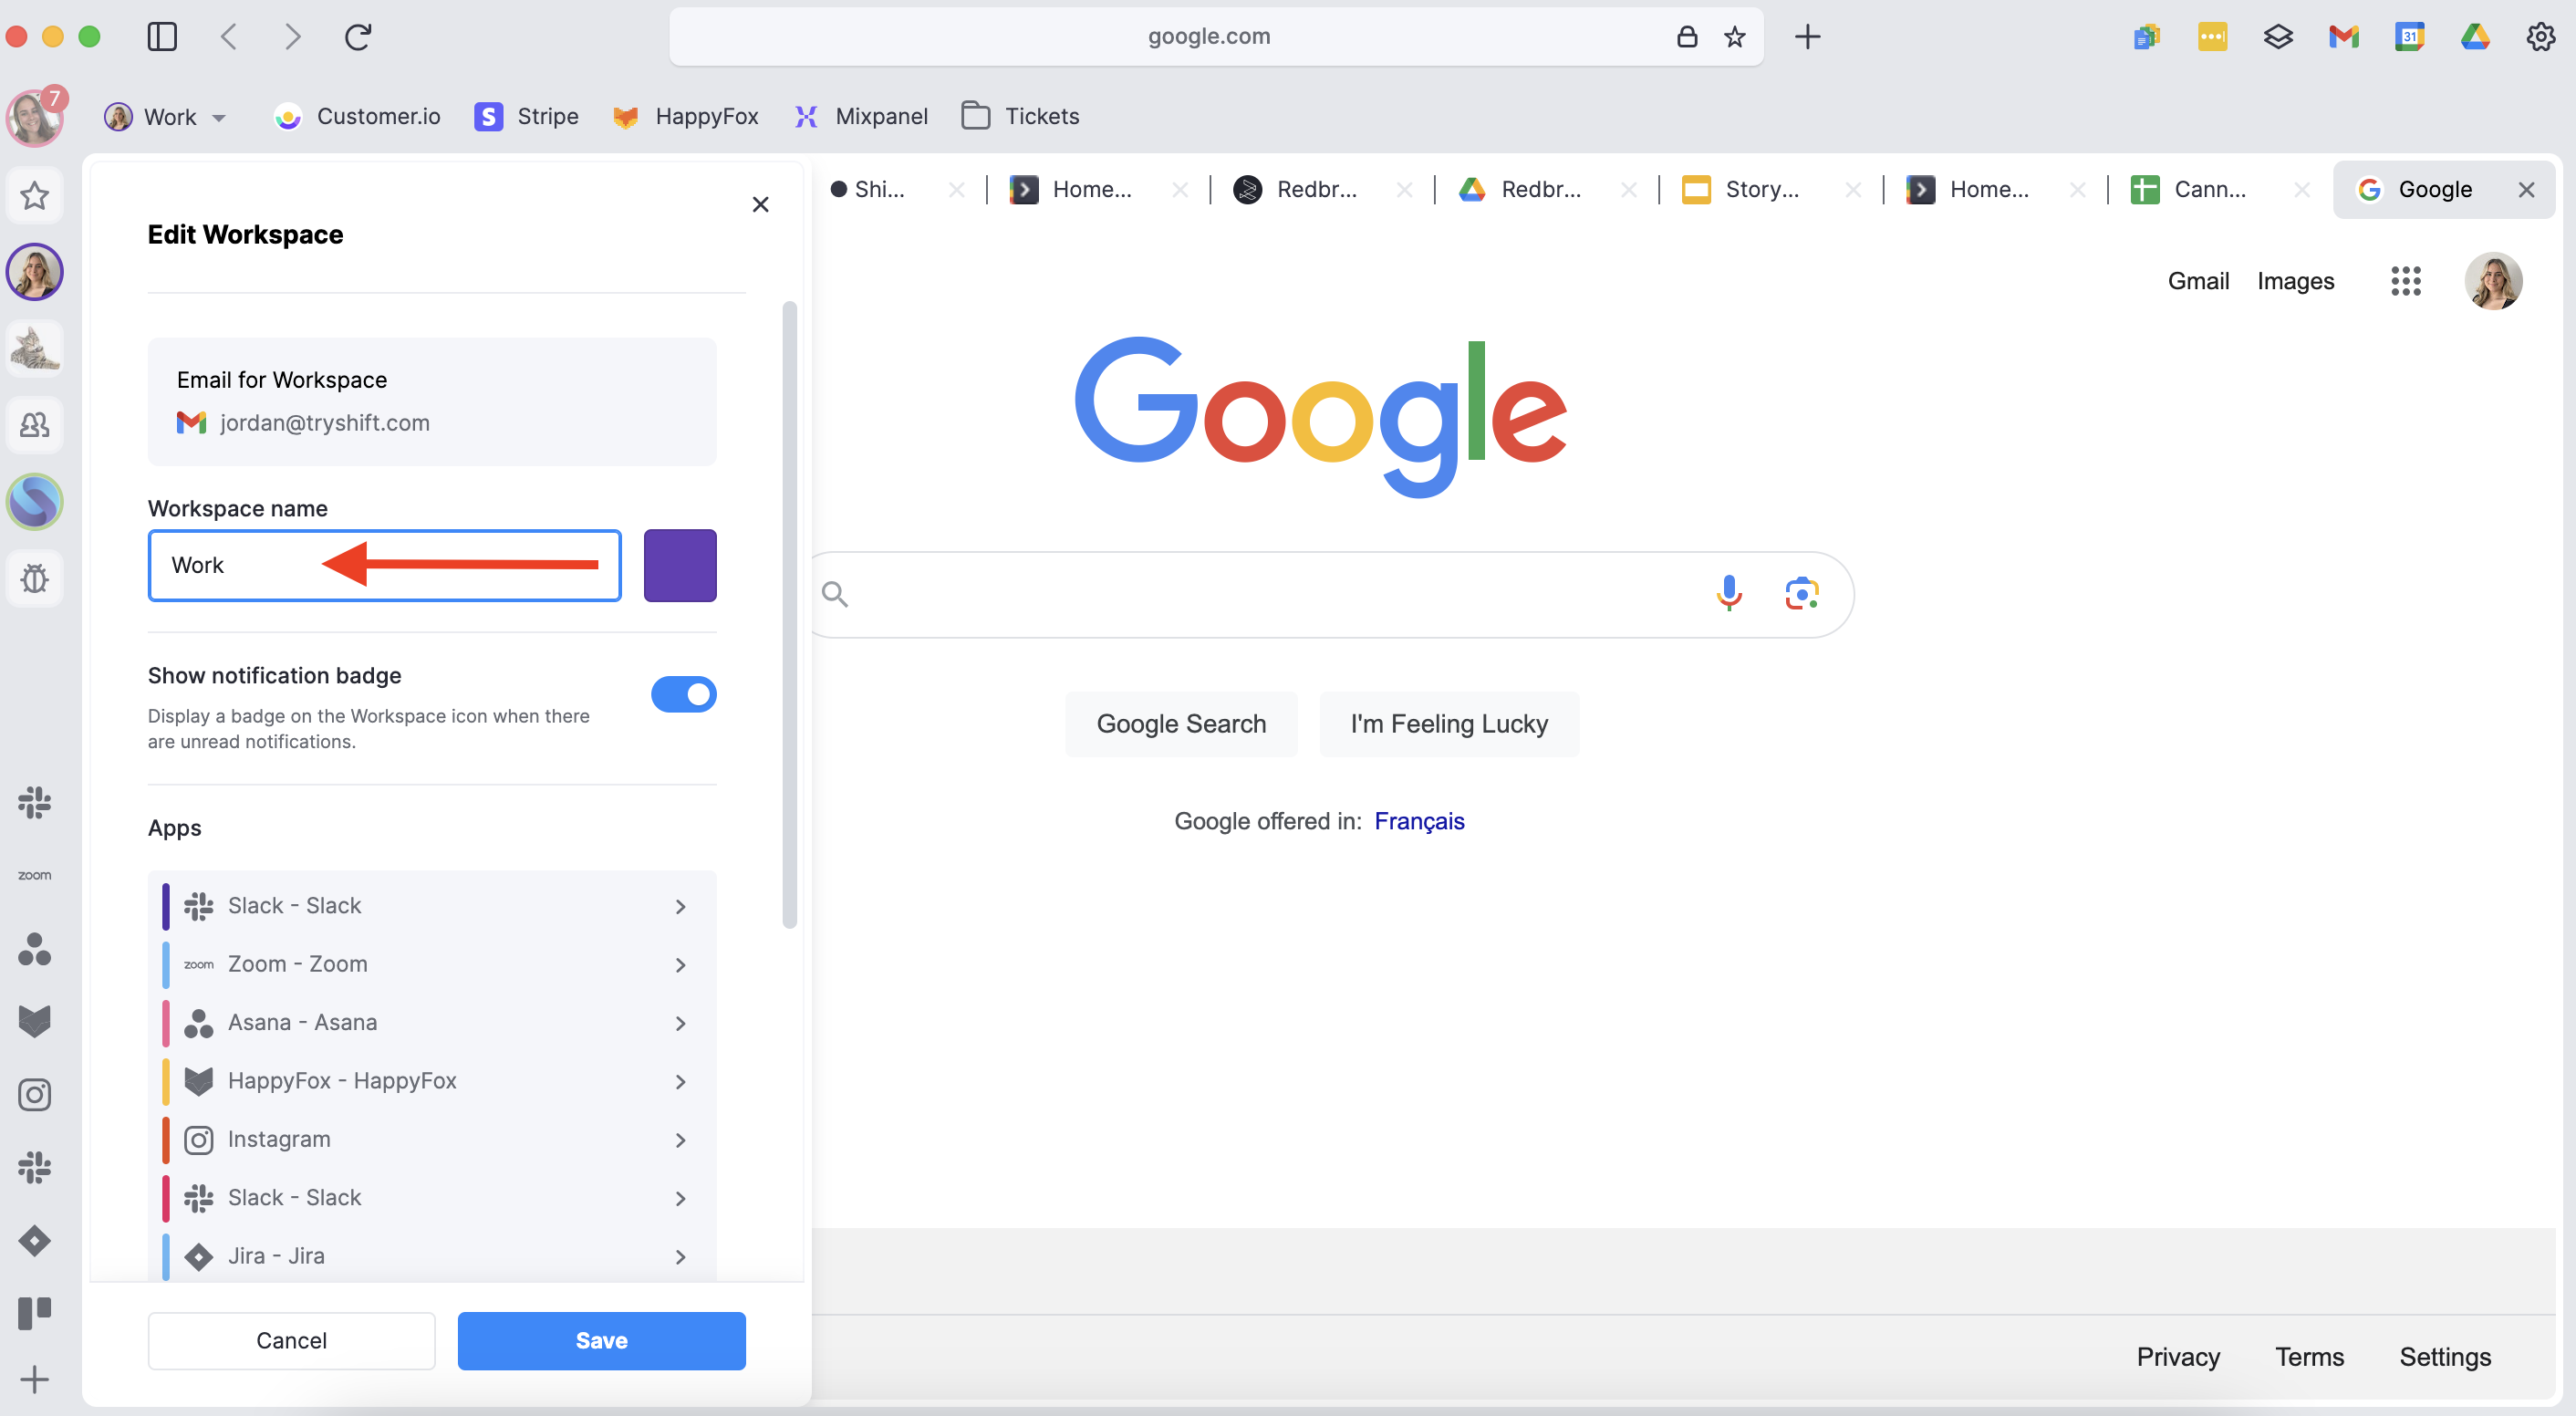Toggle the sidebar panel icon
The image size is (2576, 1416).
(x=162, y=37)
